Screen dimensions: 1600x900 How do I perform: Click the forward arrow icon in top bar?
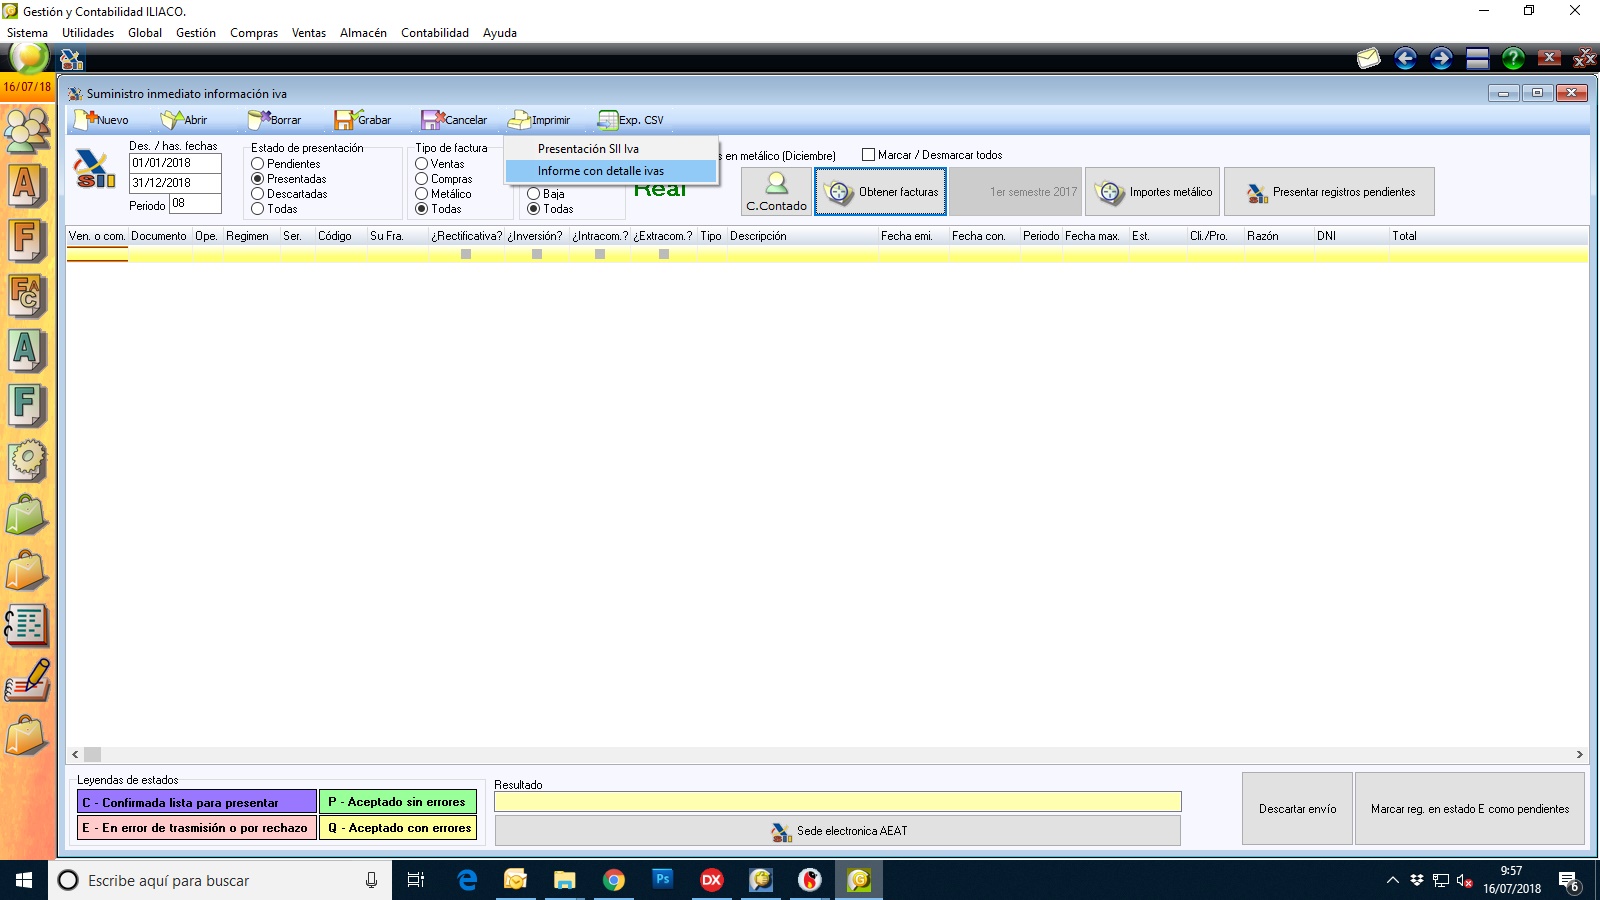point(1441,58)
